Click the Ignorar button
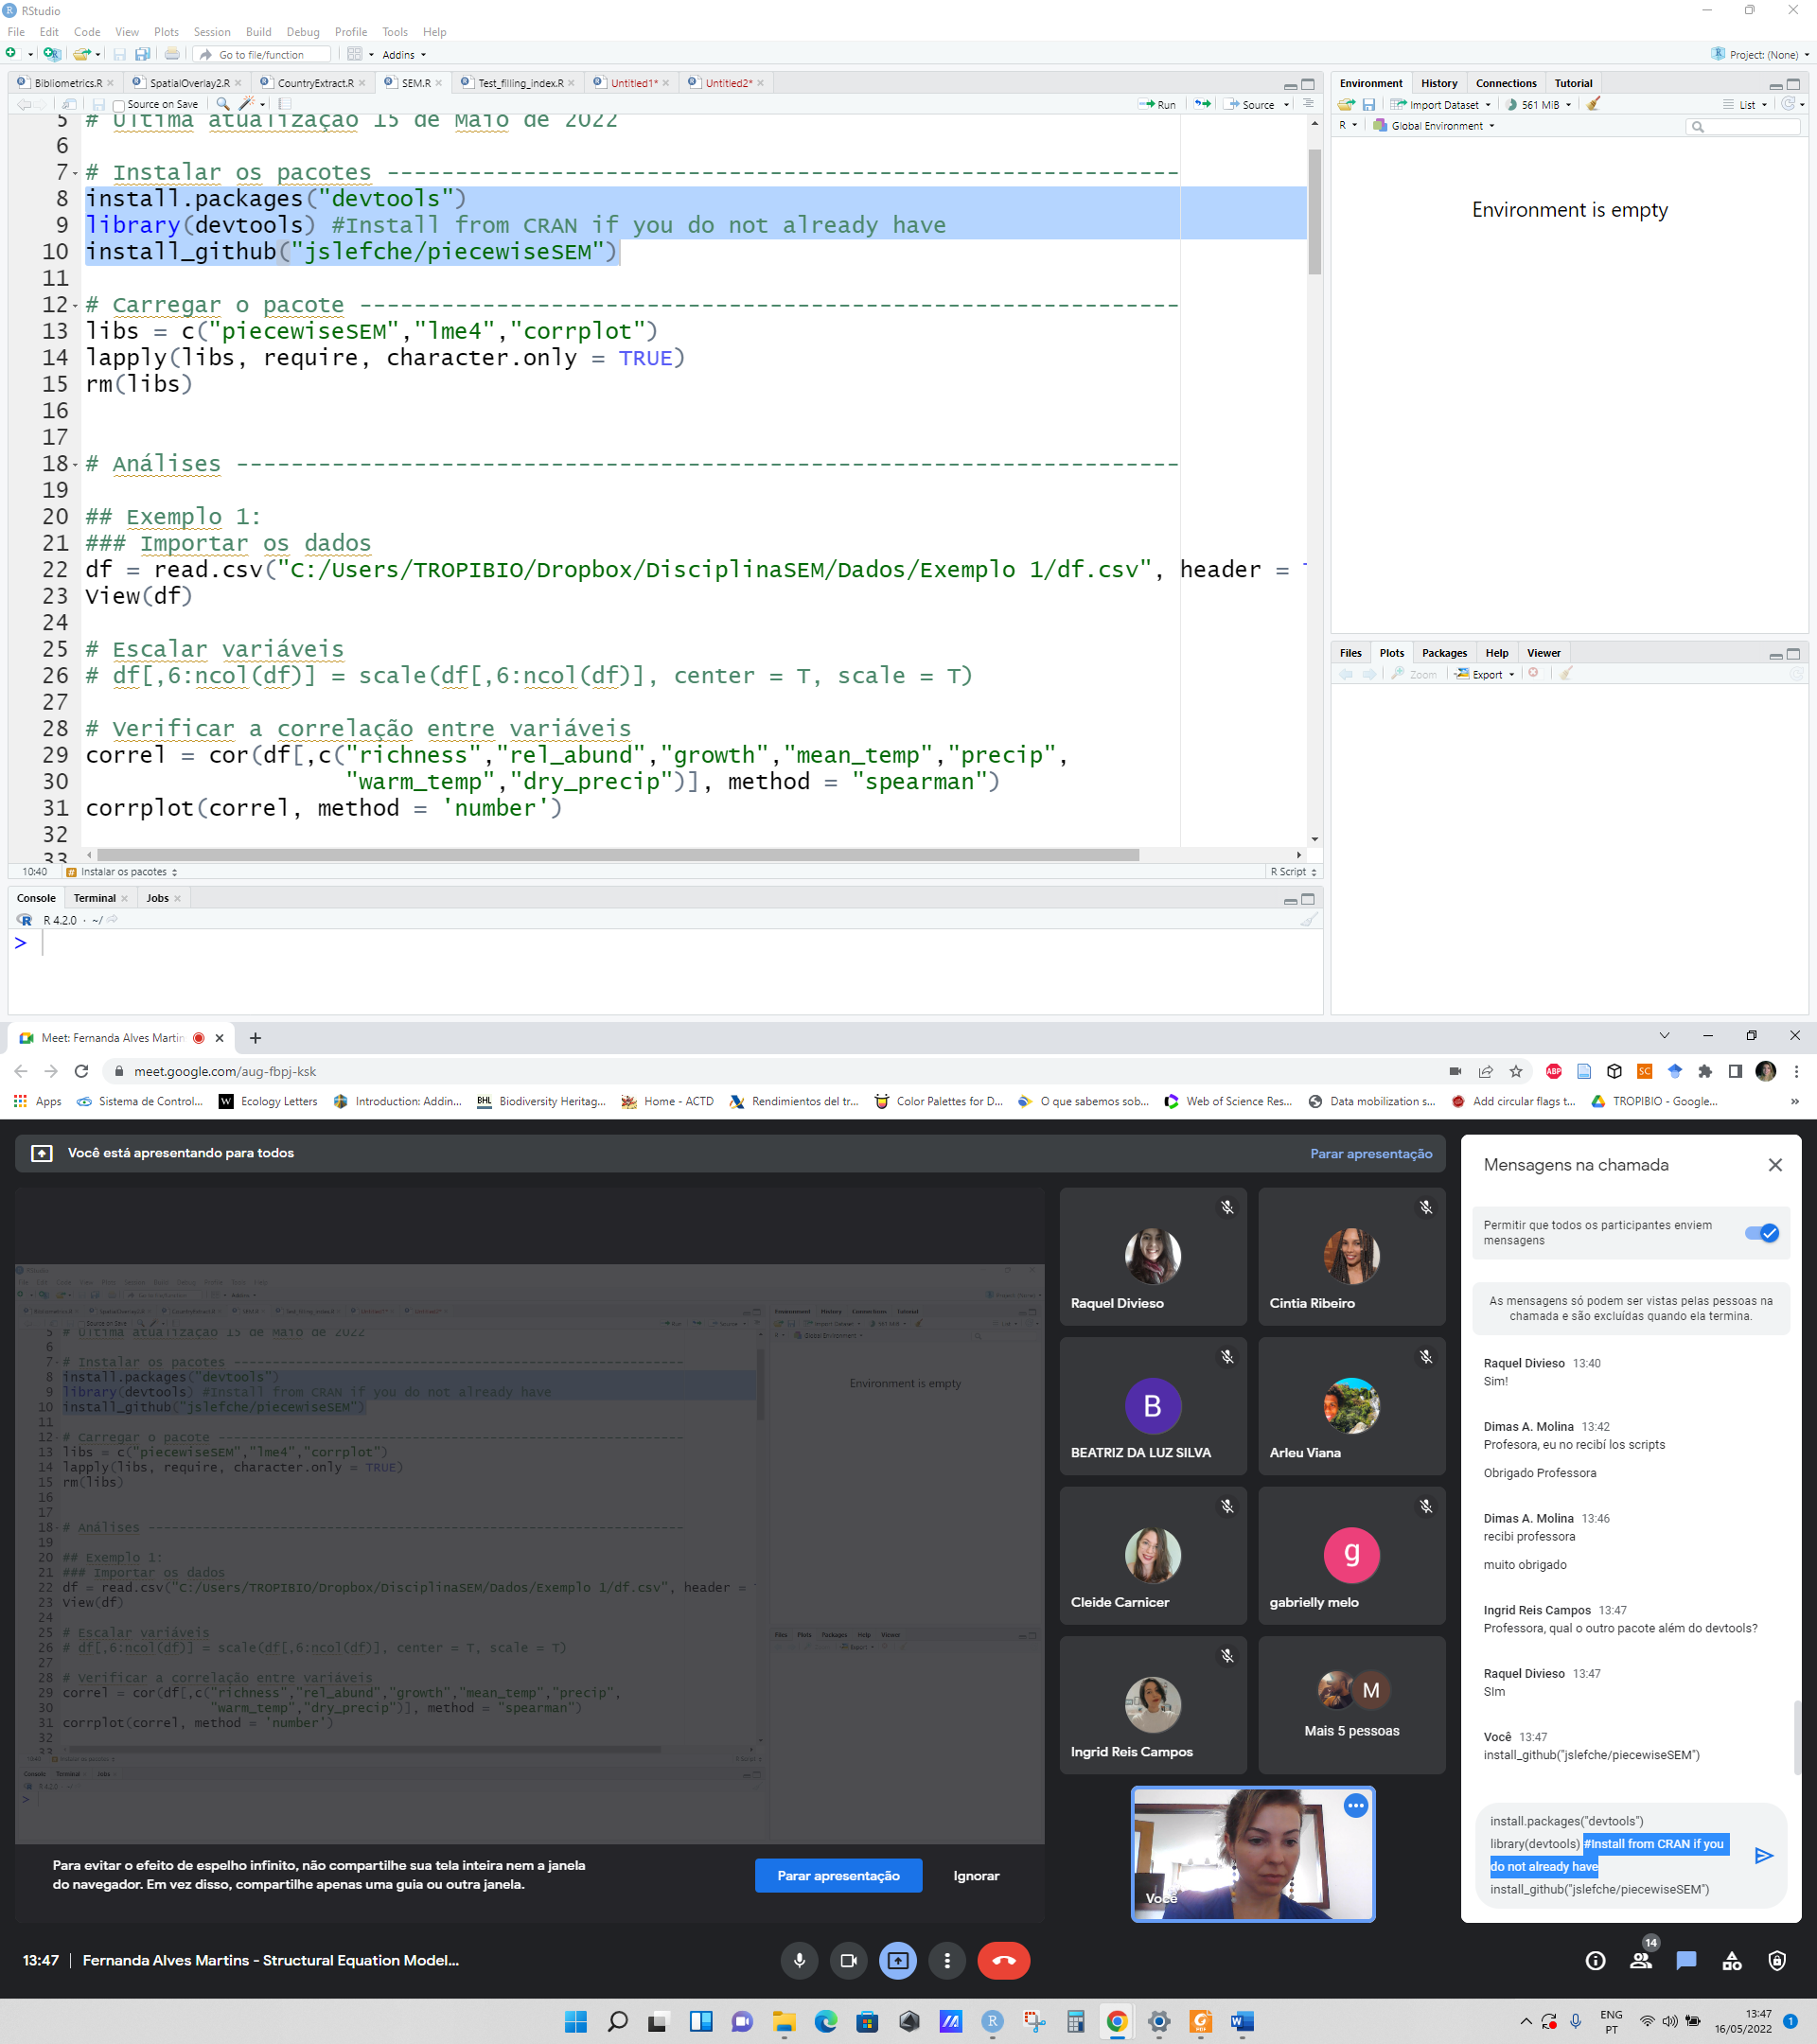Viewport: 1817px width, 2044px height. coord(975,1875)
